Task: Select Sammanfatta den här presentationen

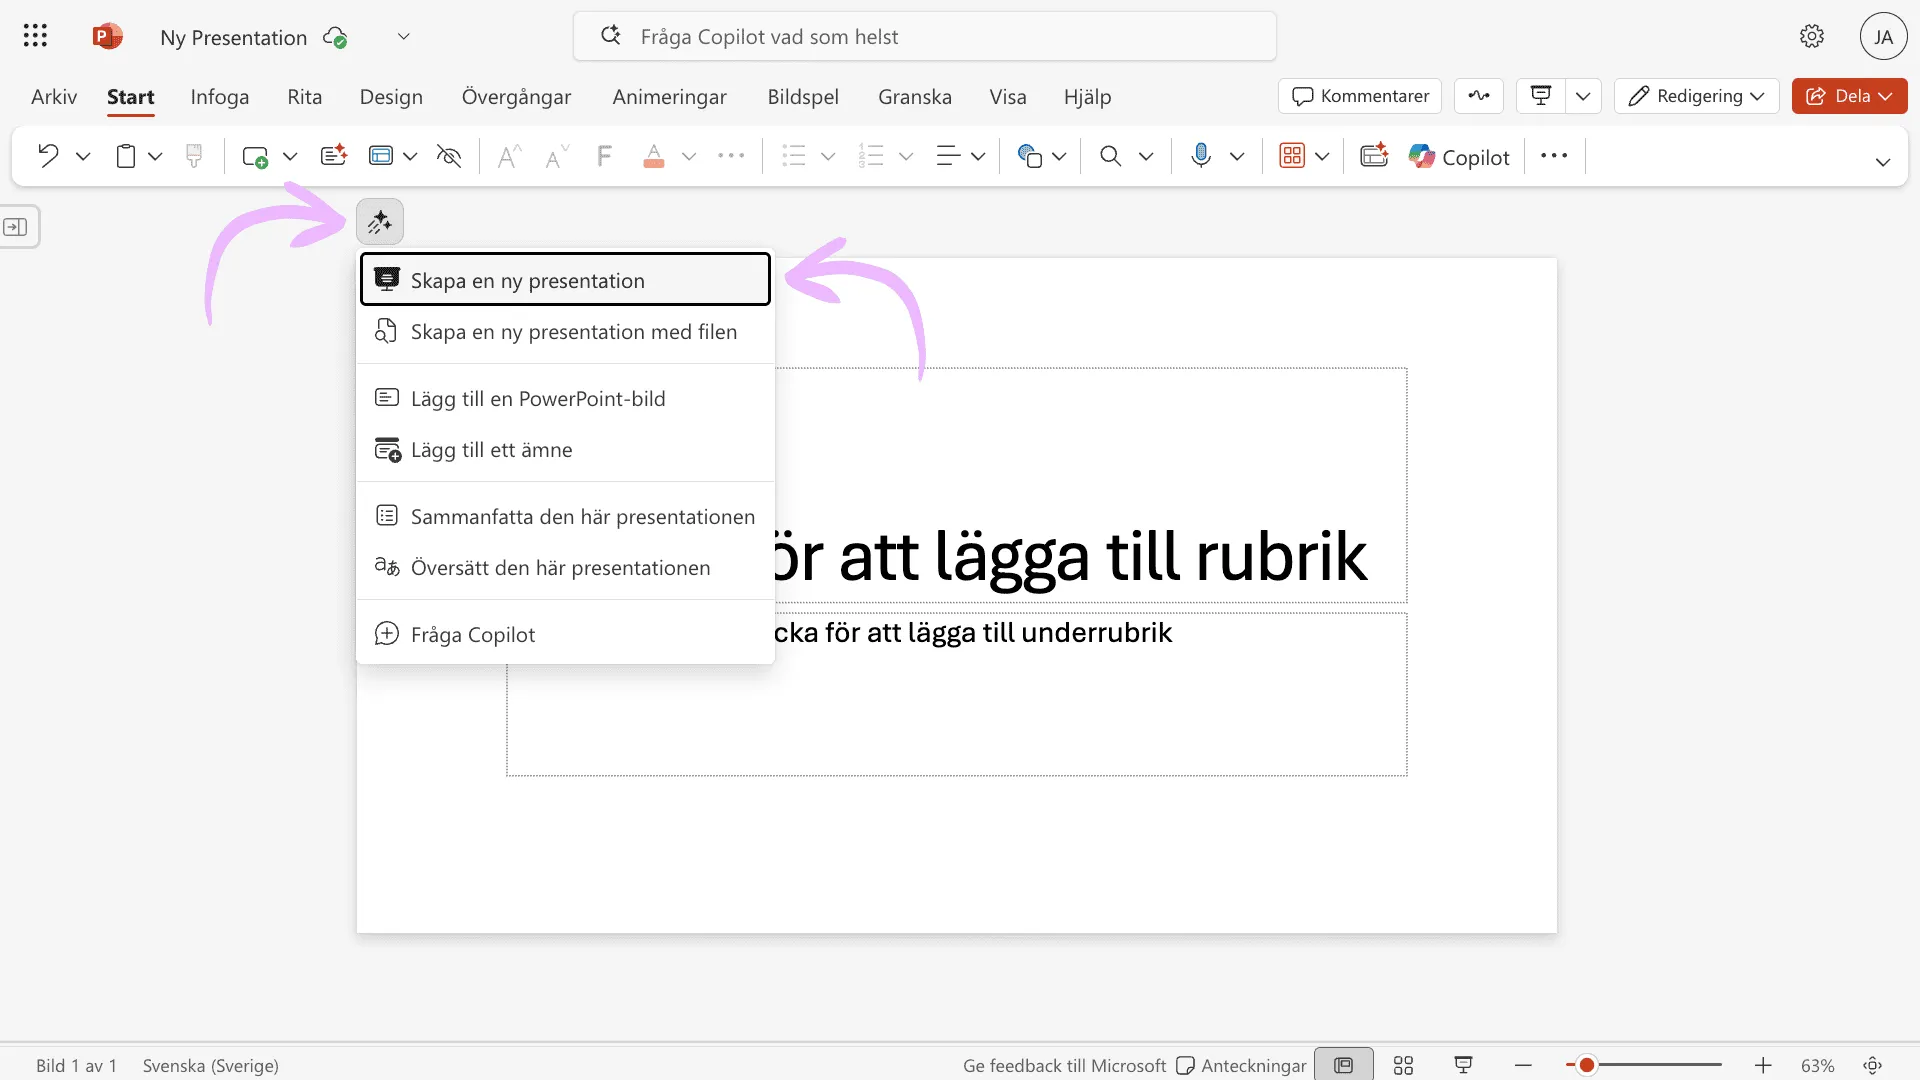Action: [x=565, y=517]
